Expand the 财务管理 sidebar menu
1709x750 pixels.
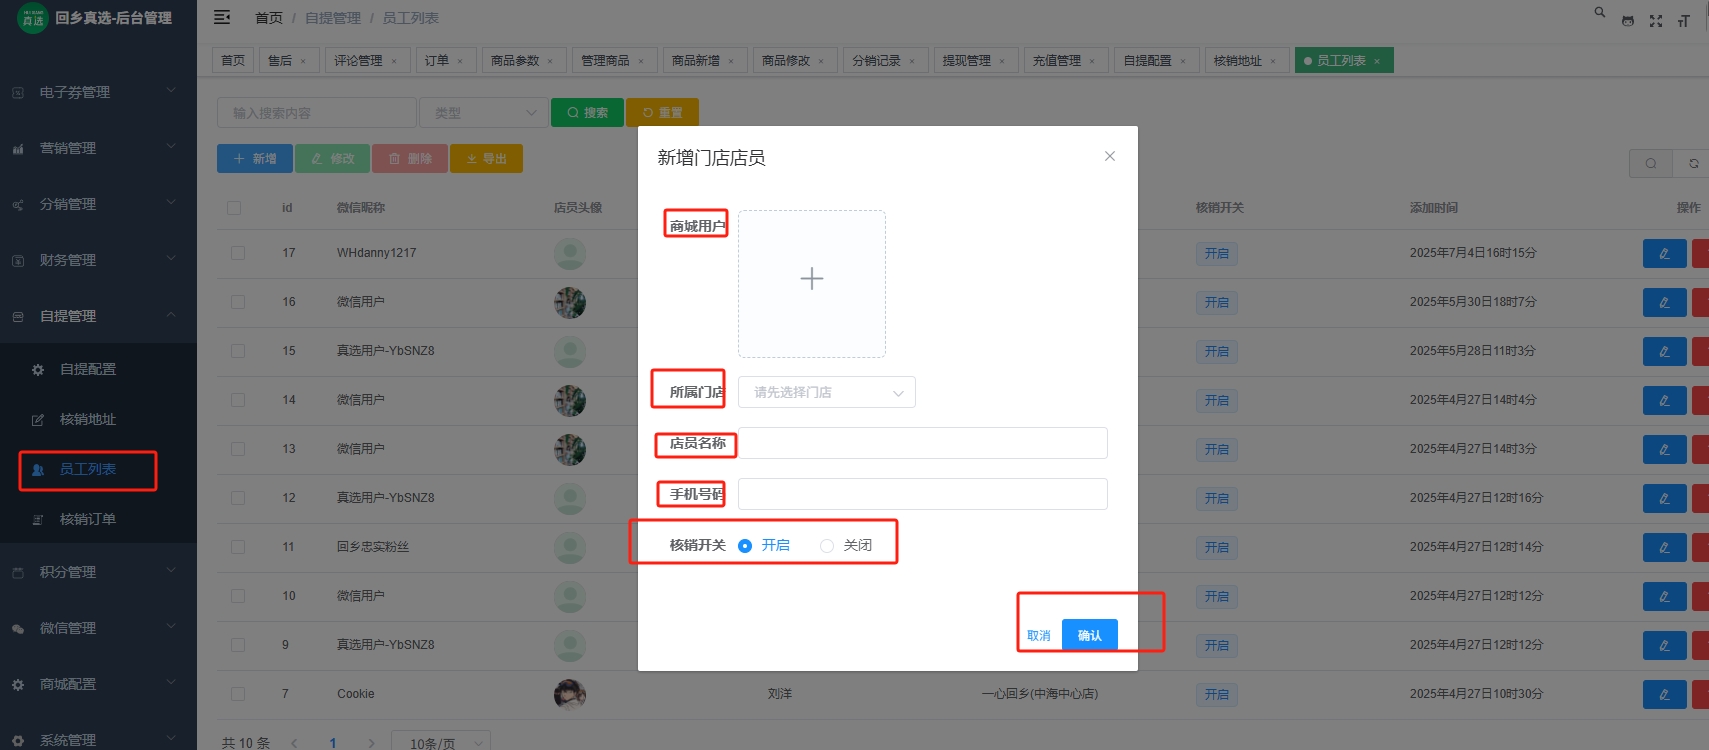pyautogui.click(x=98, y=260)
